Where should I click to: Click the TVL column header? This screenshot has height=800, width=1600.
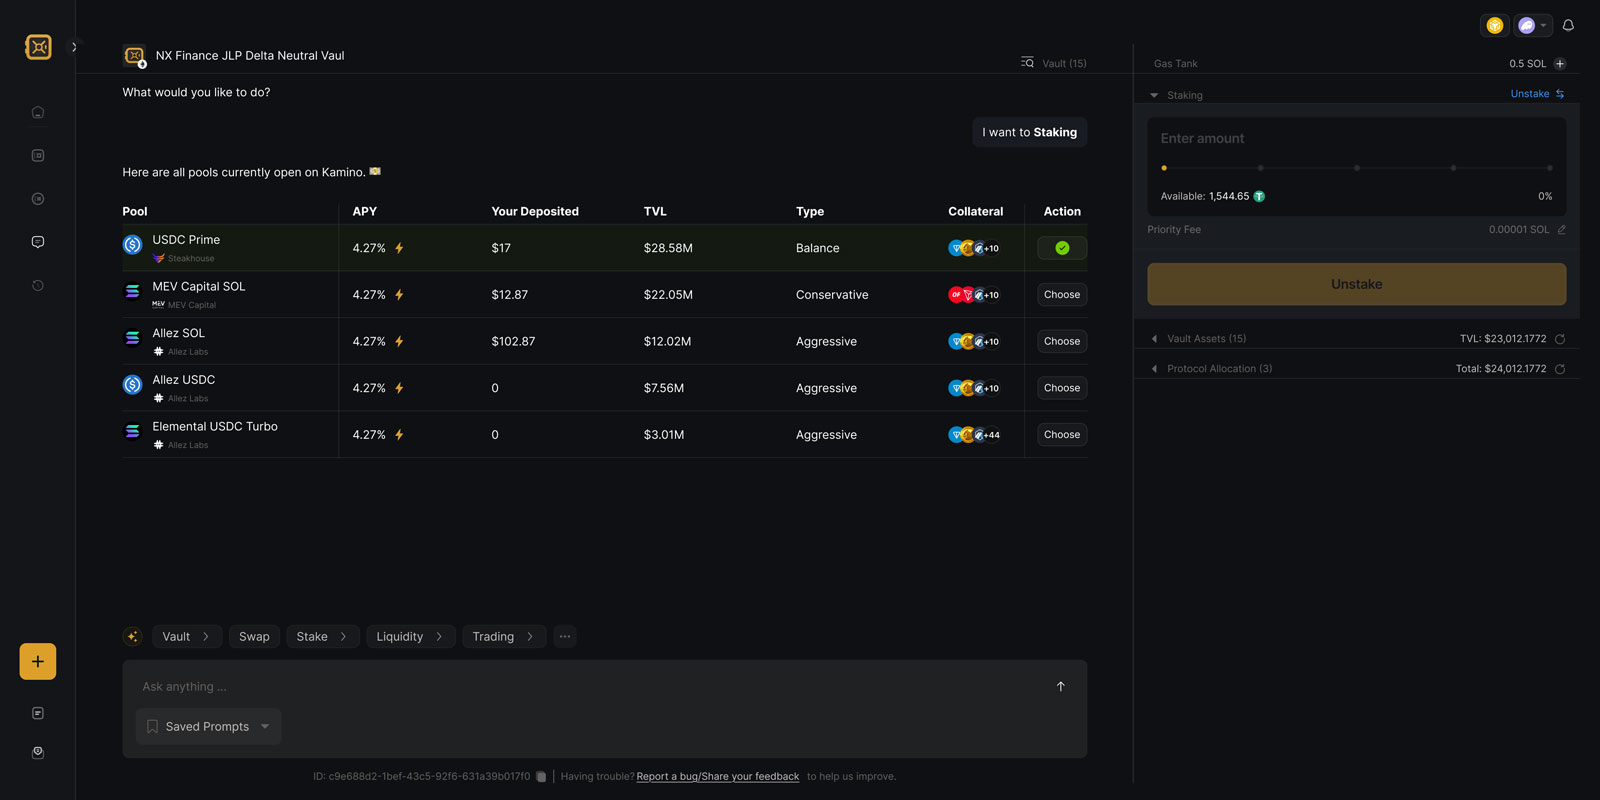655,212
